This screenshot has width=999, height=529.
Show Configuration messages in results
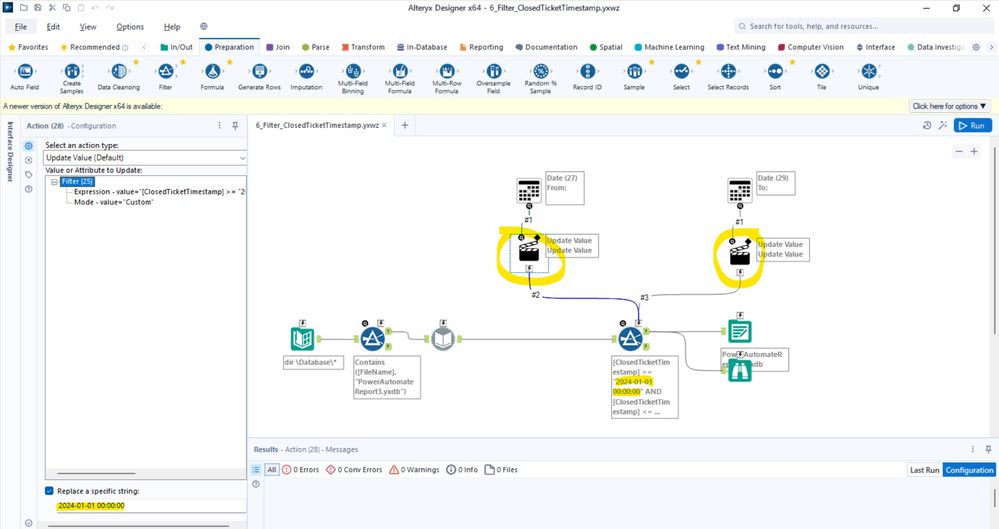(x=968, y=470)
